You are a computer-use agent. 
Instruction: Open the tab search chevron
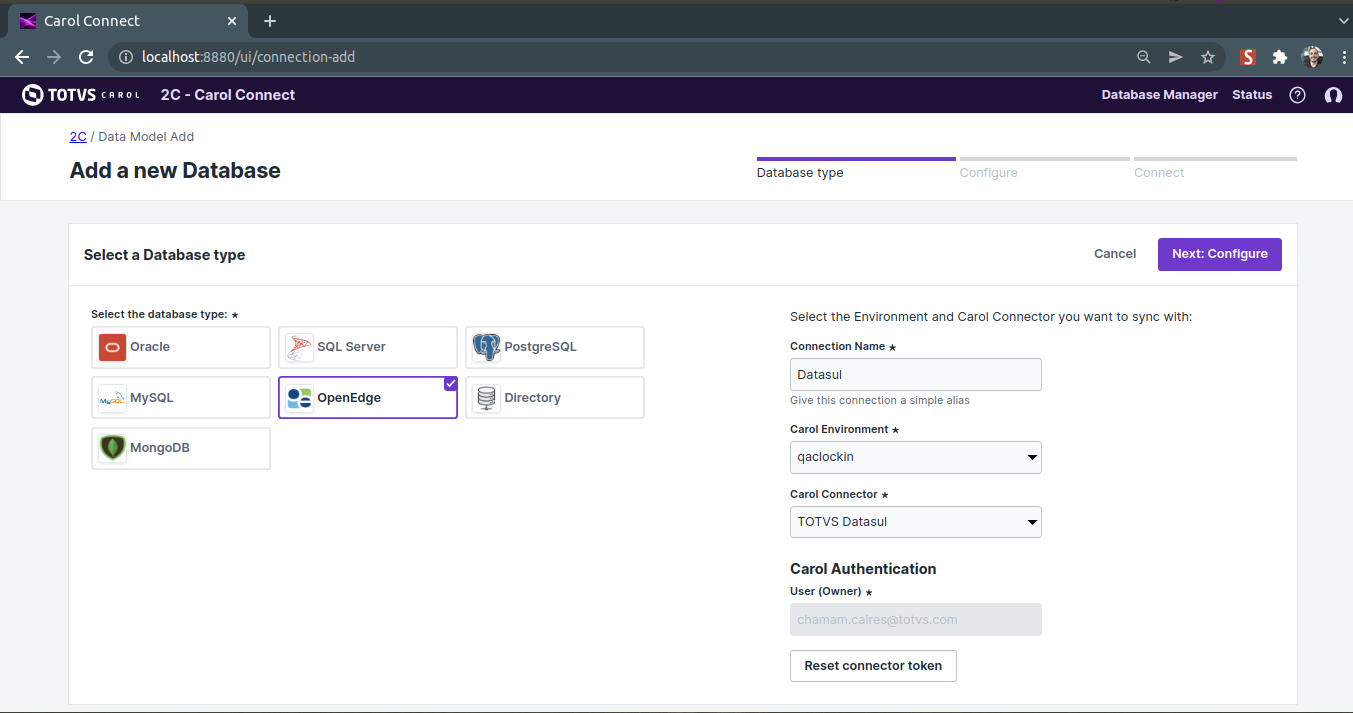coord(1342,20)
